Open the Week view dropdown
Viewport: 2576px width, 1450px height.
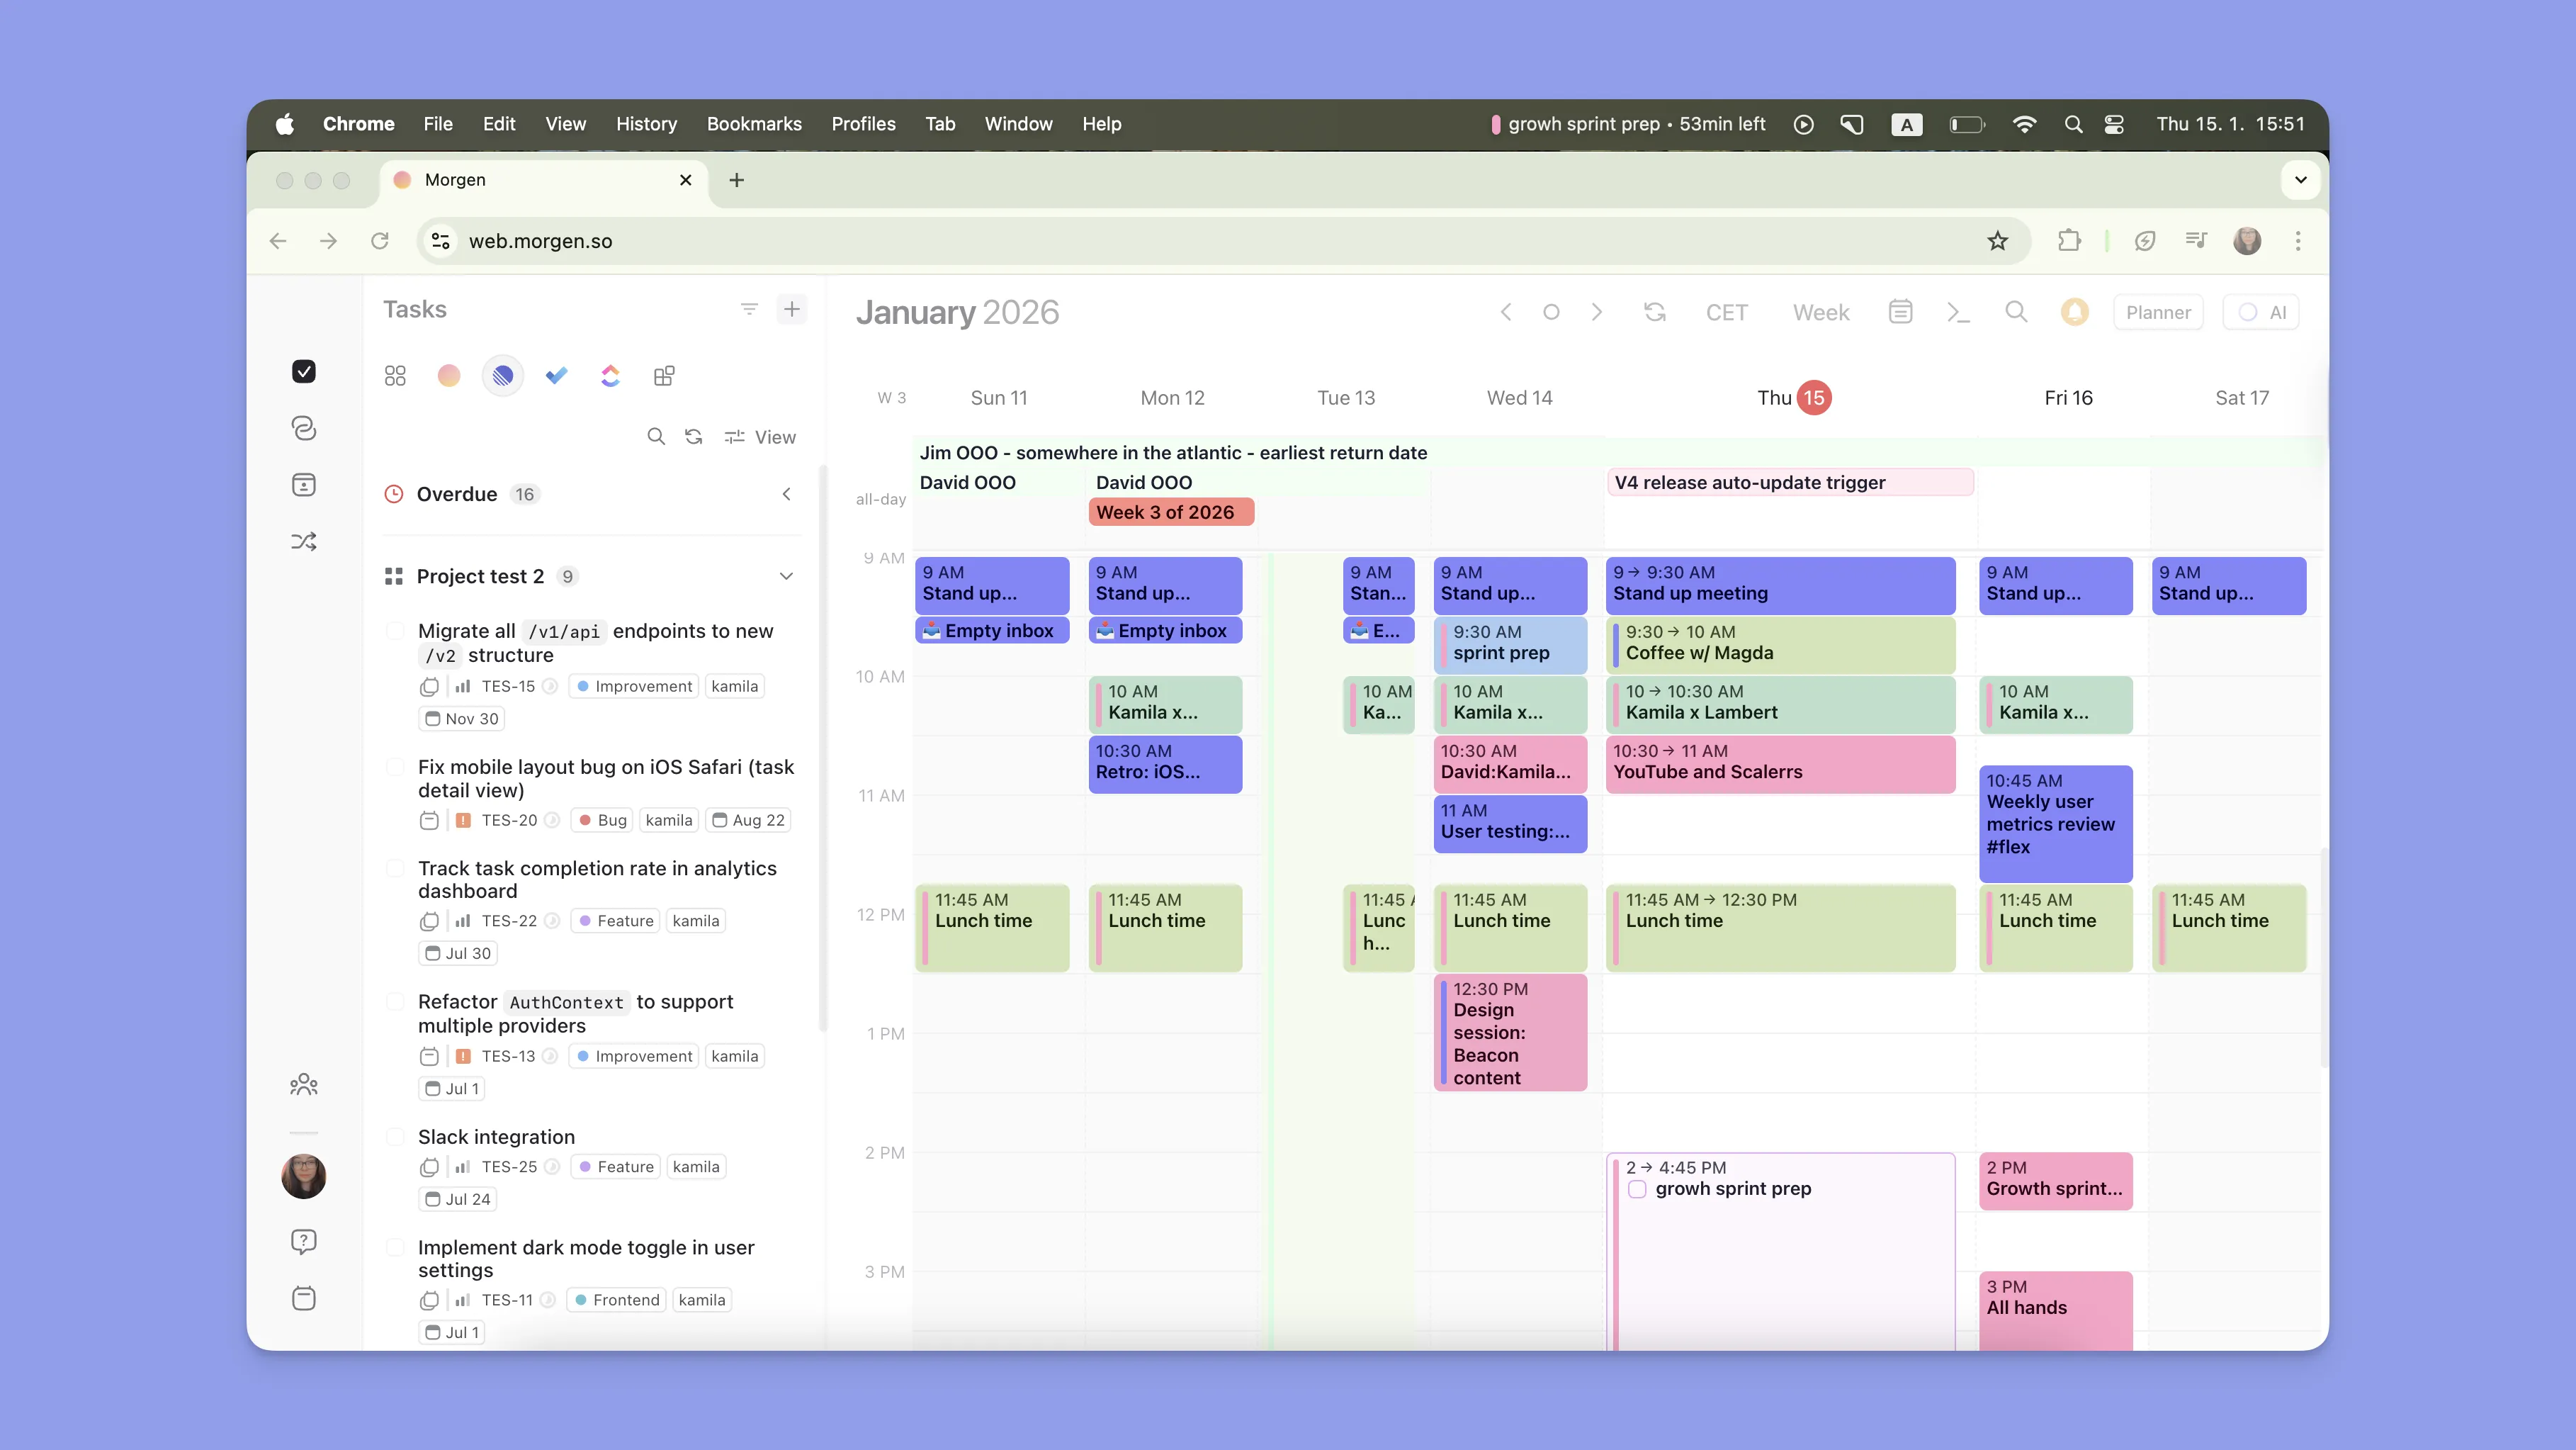click(x=1821, y=312)
